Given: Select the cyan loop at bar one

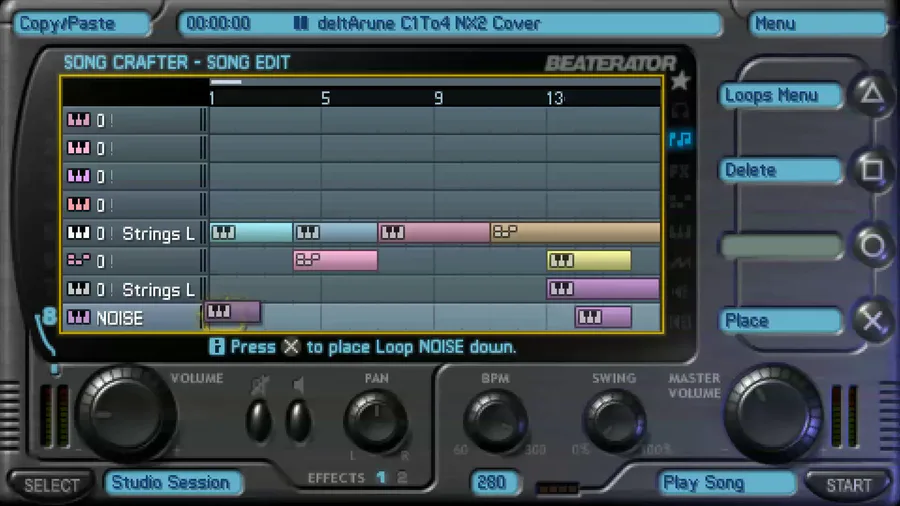Looking at the screenshot, I should pyautogui.click(x=251, y=232).
